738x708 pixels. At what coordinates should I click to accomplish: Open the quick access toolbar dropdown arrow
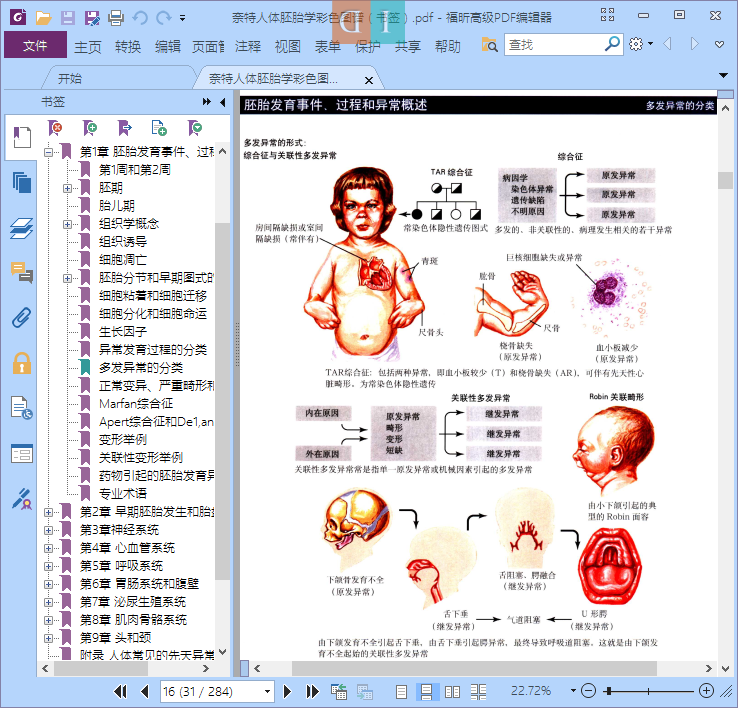tap(182, 18)
